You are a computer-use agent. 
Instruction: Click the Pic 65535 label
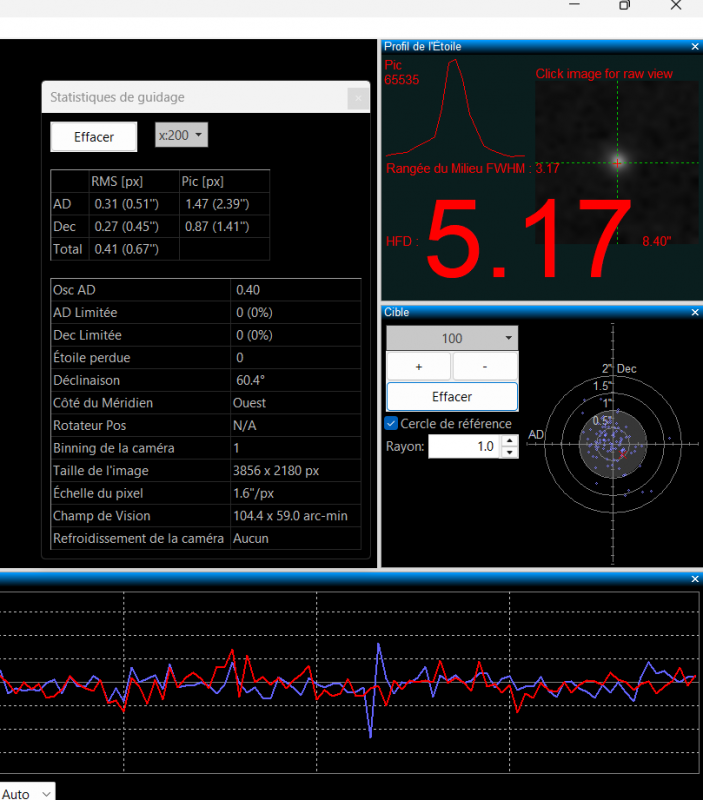401,72
